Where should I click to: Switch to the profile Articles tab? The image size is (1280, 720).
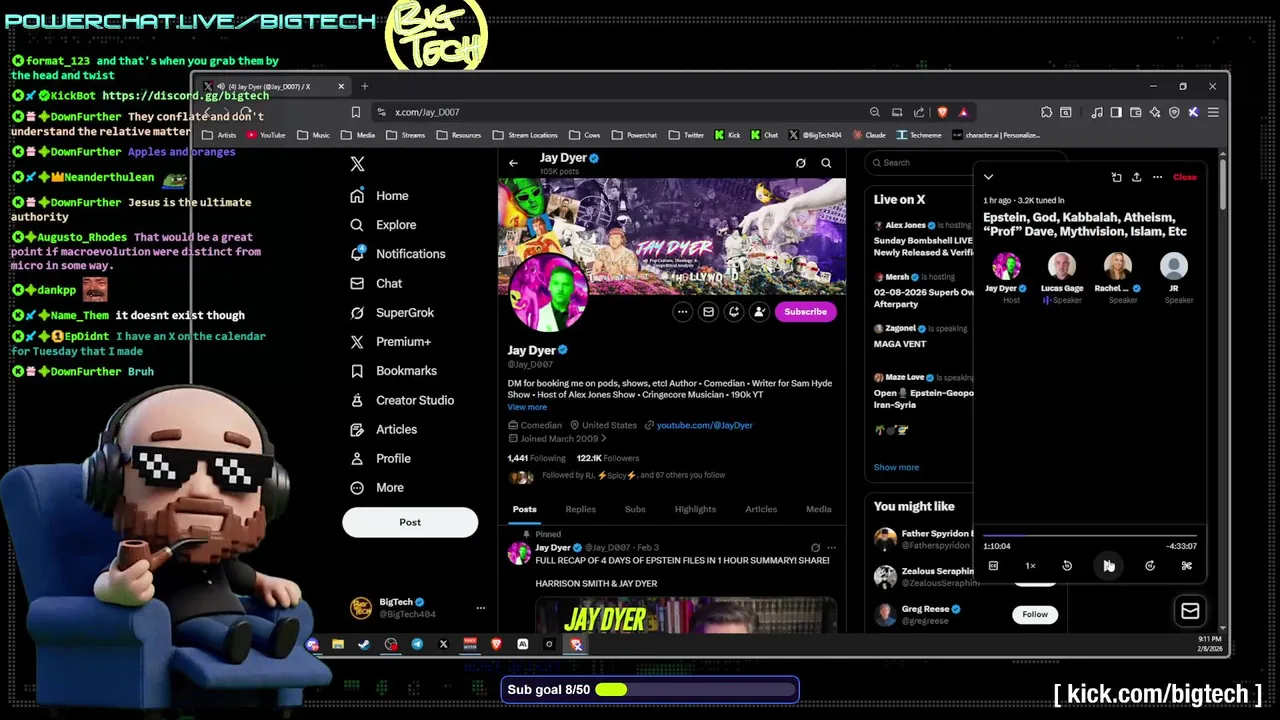point(761,509)
